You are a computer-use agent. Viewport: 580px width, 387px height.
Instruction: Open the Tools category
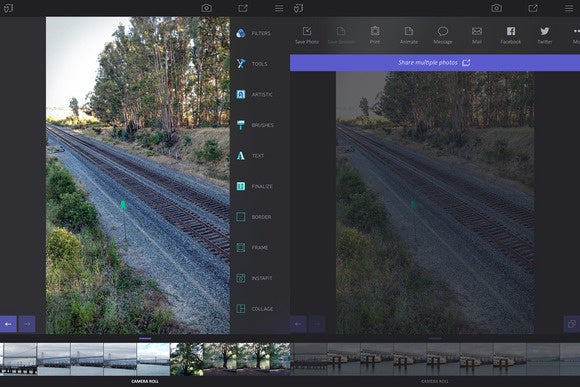252,64
